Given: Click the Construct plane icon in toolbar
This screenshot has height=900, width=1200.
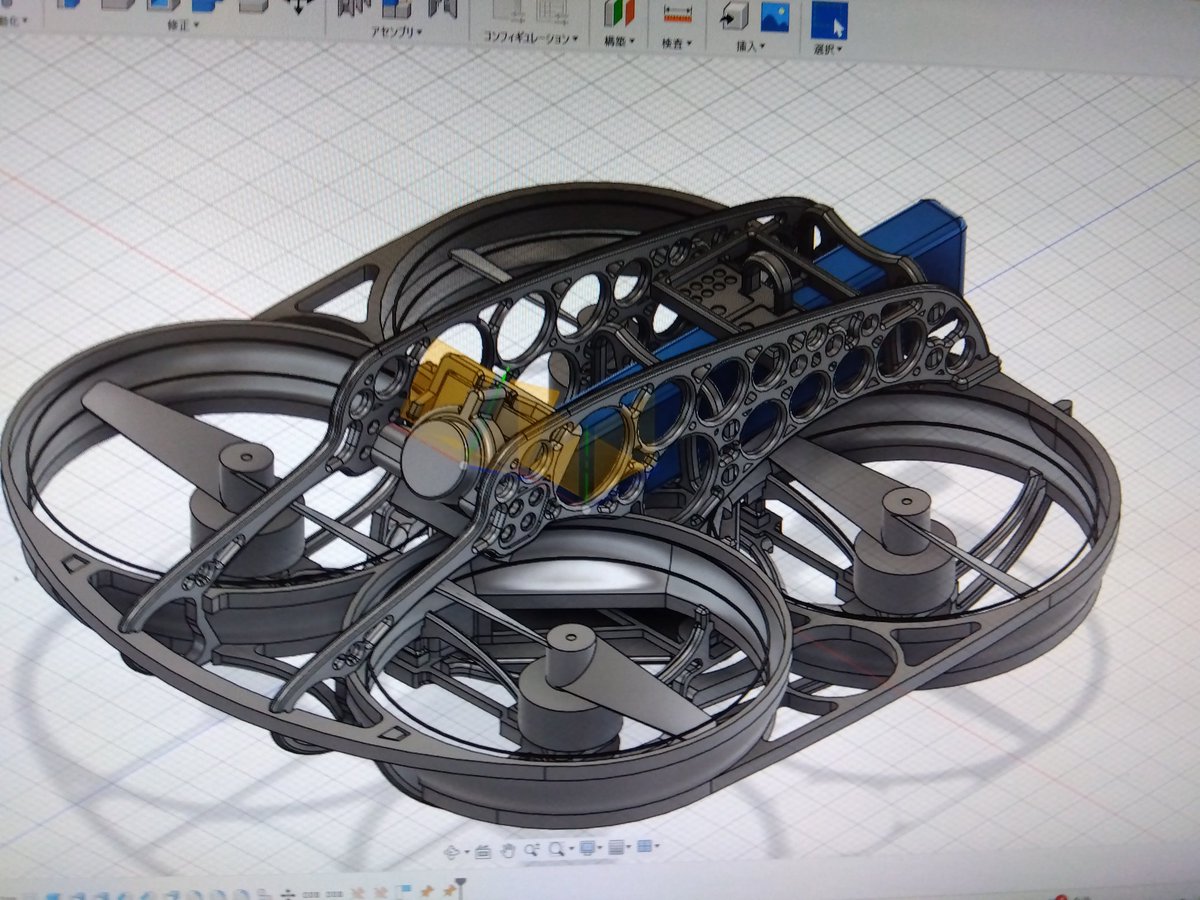Looking at the screenshot, I should click(619, 13).
